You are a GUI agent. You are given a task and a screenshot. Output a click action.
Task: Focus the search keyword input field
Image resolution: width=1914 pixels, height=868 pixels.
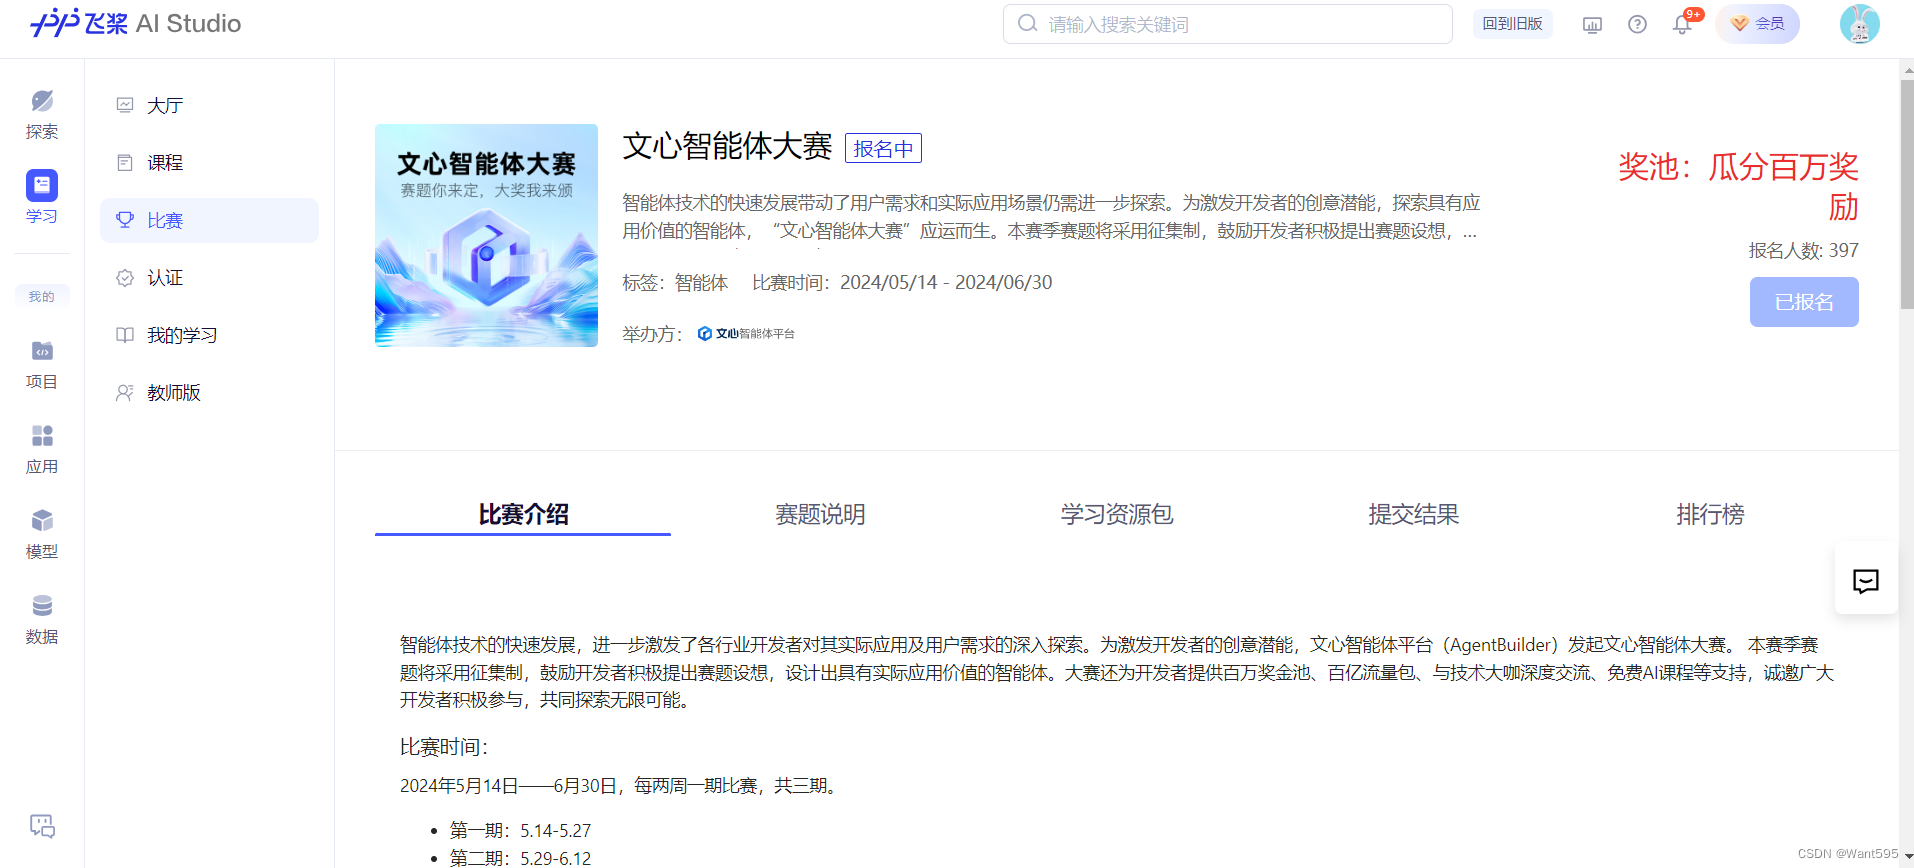pyautogui.click(x=1227, y=24)
